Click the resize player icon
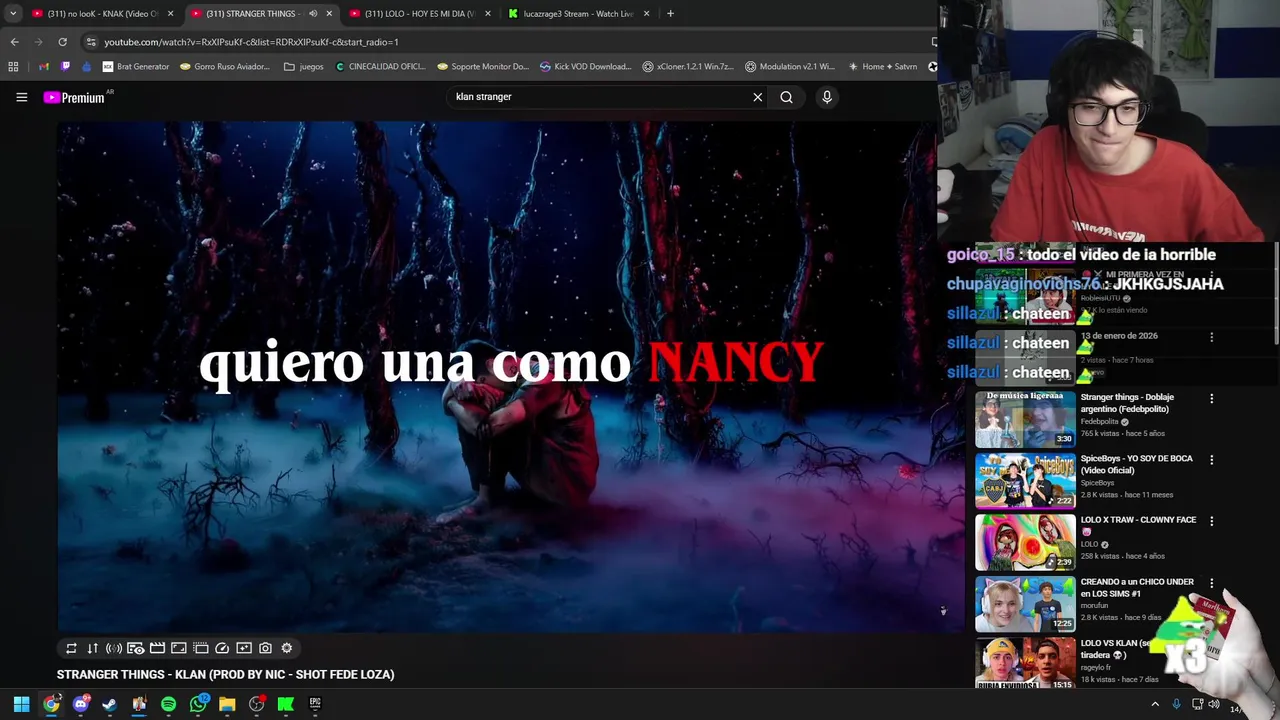1280x720 pixels. click(x=179, y=648)
